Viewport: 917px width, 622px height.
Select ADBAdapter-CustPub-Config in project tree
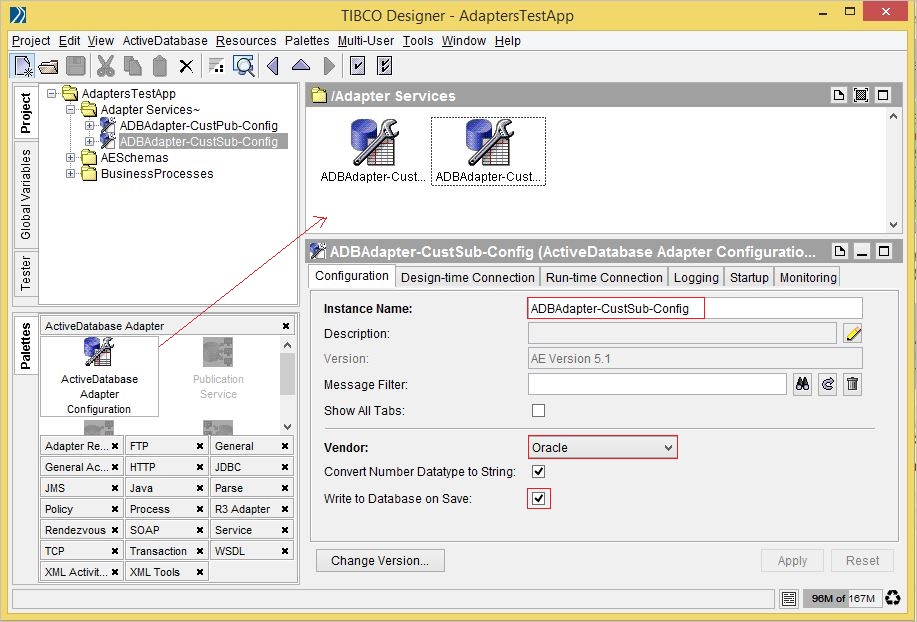198,126
